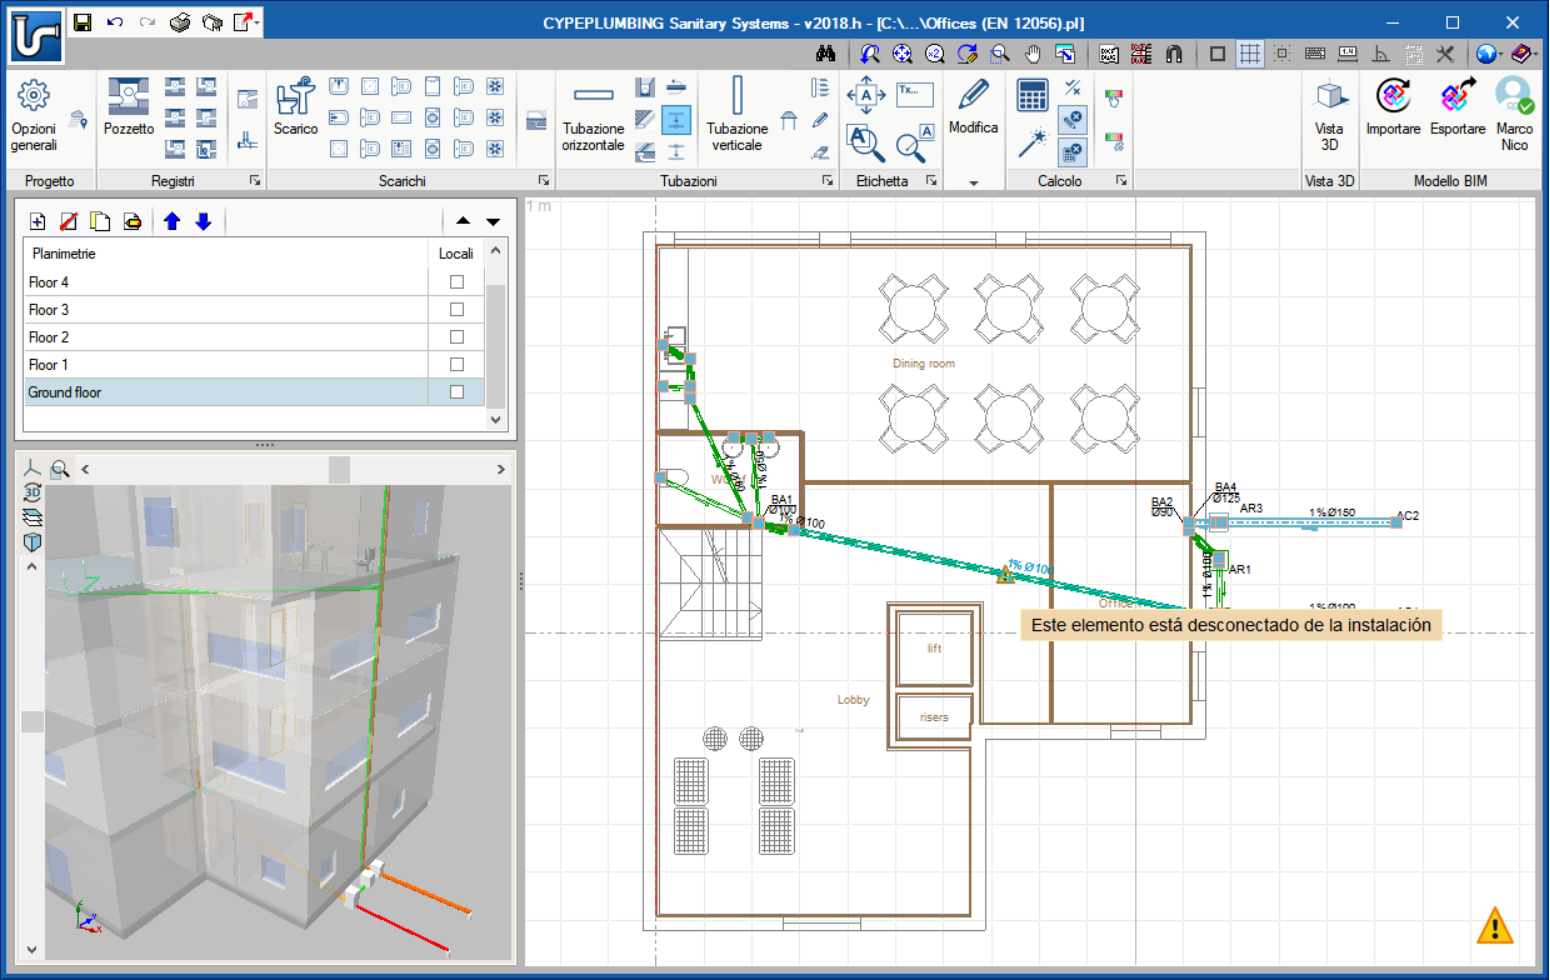1550x980 pixels.
Task: Run calculation with the calculator icon
Action: tap(1032, 96)
